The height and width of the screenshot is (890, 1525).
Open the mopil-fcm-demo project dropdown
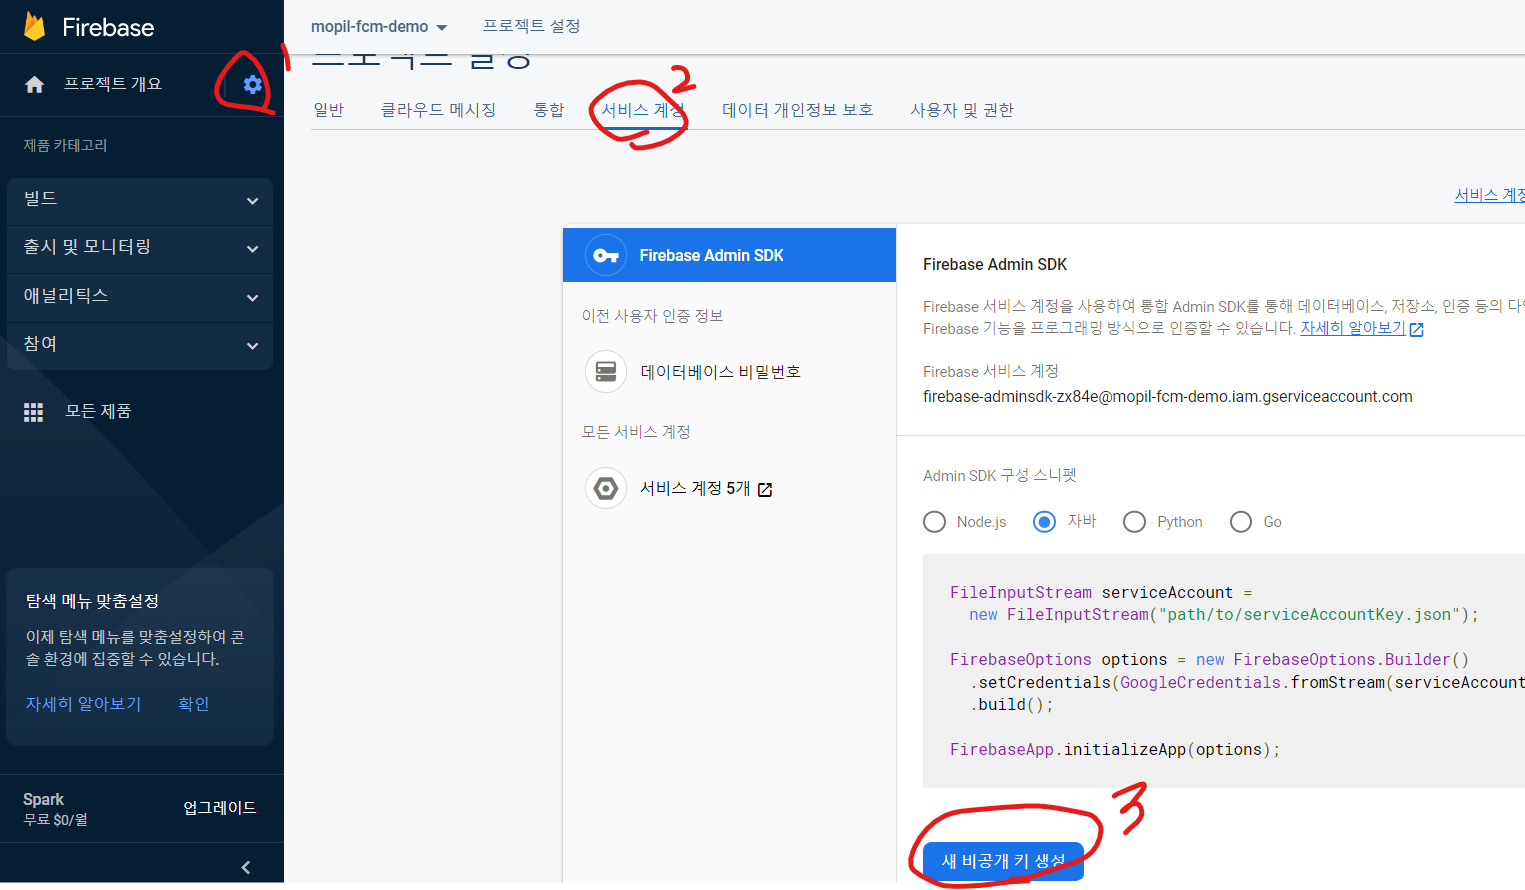379,27
